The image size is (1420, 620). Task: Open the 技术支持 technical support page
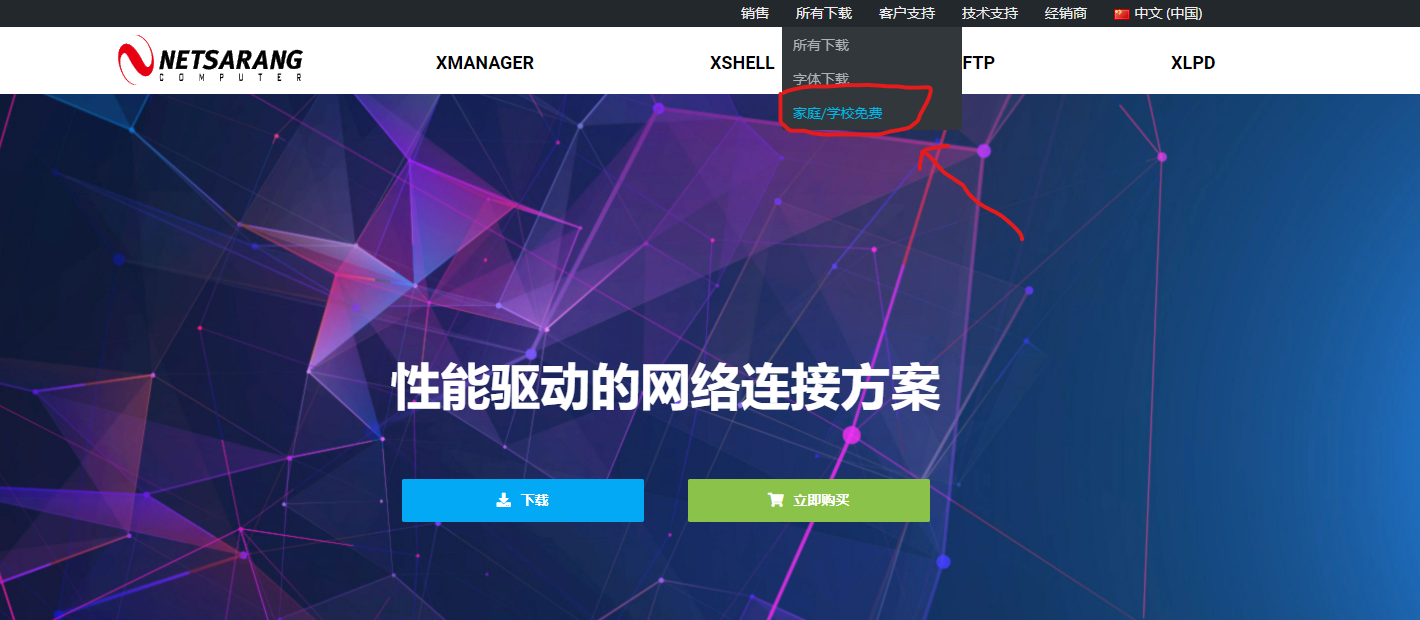(x=989, y=13)
